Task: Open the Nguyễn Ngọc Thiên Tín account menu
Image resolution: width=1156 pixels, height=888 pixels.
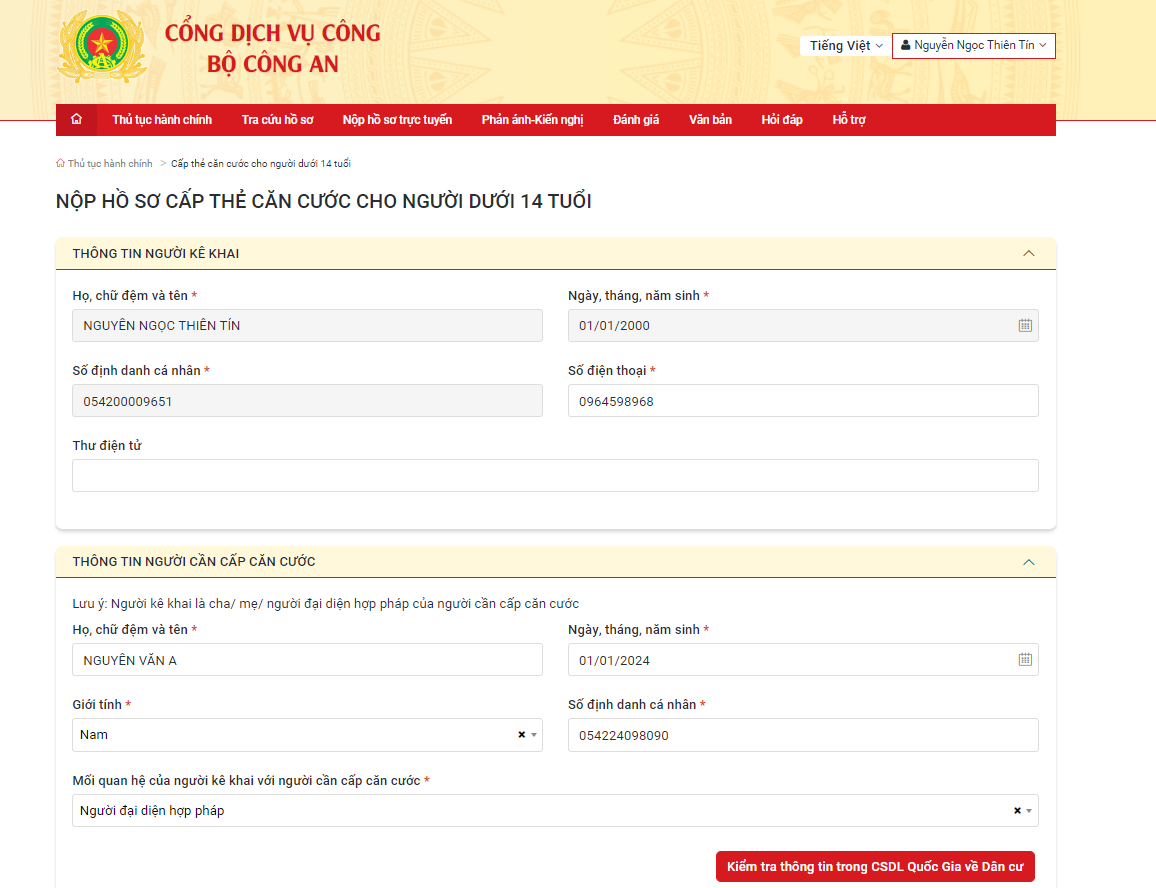Action: coord(973,46)
